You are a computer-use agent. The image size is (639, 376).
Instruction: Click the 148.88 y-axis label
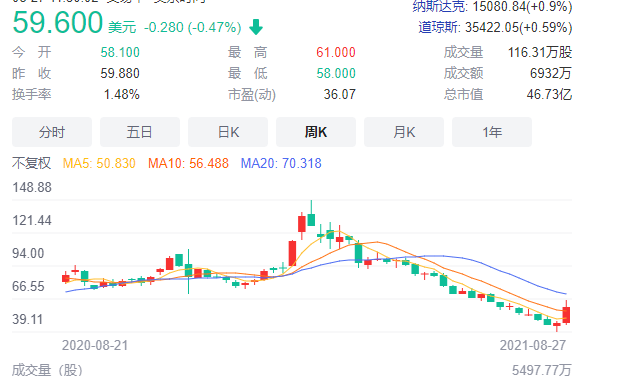[32, 187]
